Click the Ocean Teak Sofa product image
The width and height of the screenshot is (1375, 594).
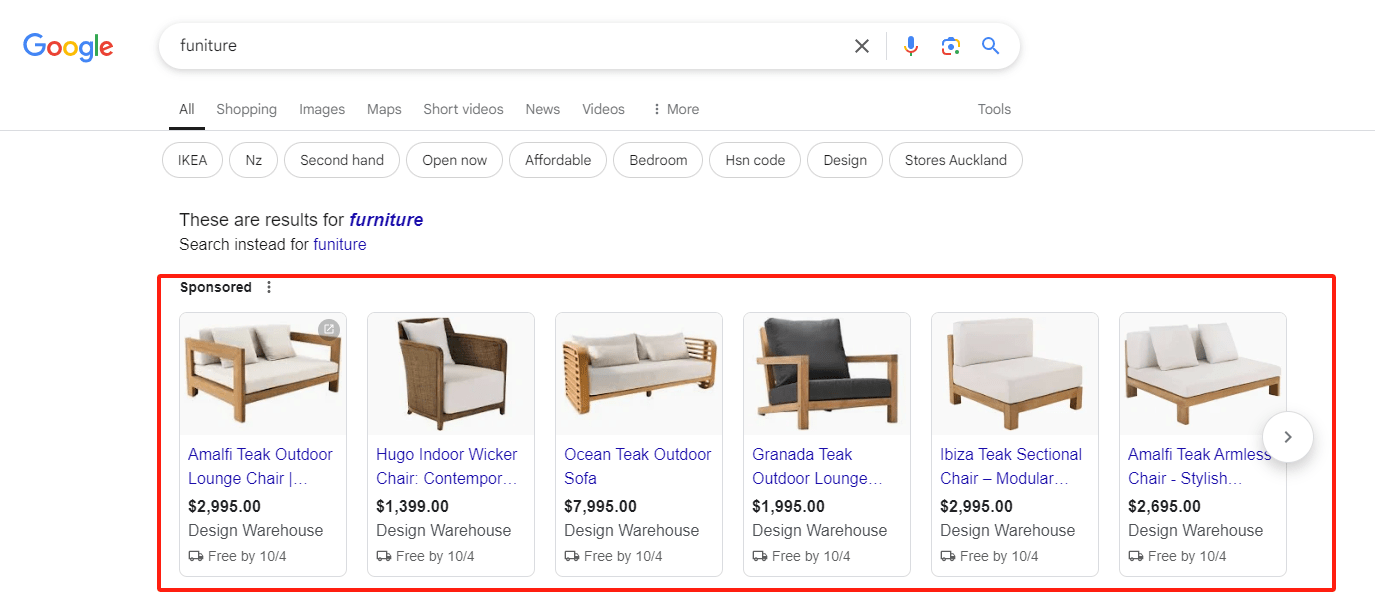[639, 374]
